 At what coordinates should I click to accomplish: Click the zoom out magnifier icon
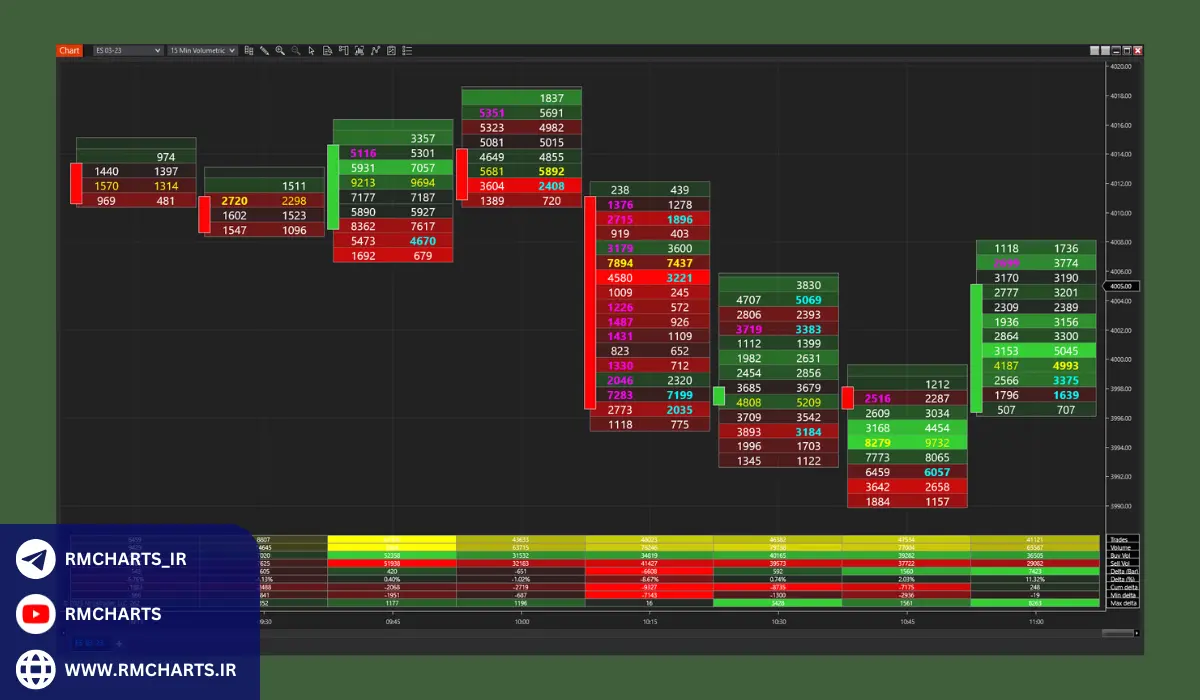coord(296,50)
